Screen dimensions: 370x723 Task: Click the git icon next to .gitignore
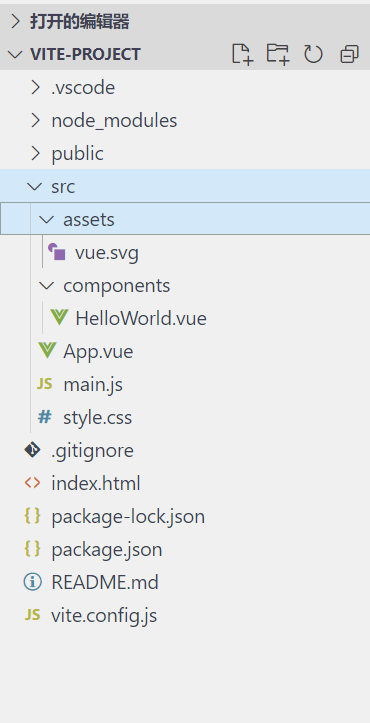pyautogui.click(x=32, y=450)
